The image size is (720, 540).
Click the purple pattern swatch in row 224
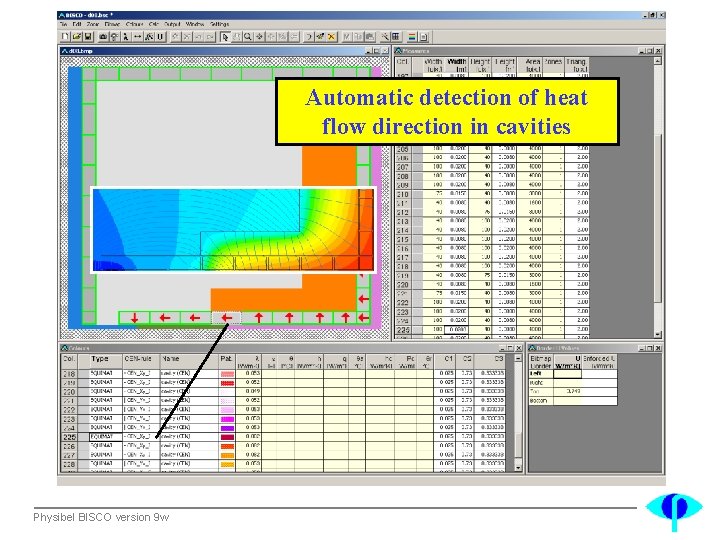point(227,428)
